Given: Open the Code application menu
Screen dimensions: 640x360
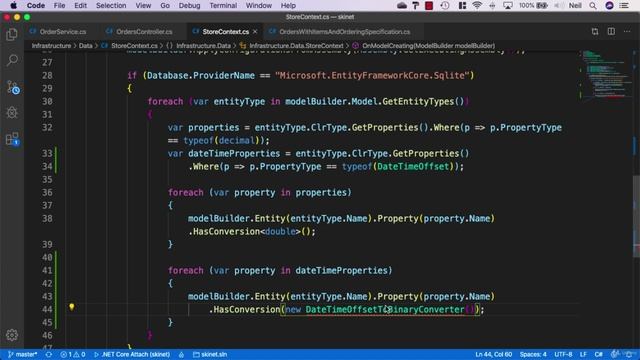Looking at the screenshot, I should [36, 5].
